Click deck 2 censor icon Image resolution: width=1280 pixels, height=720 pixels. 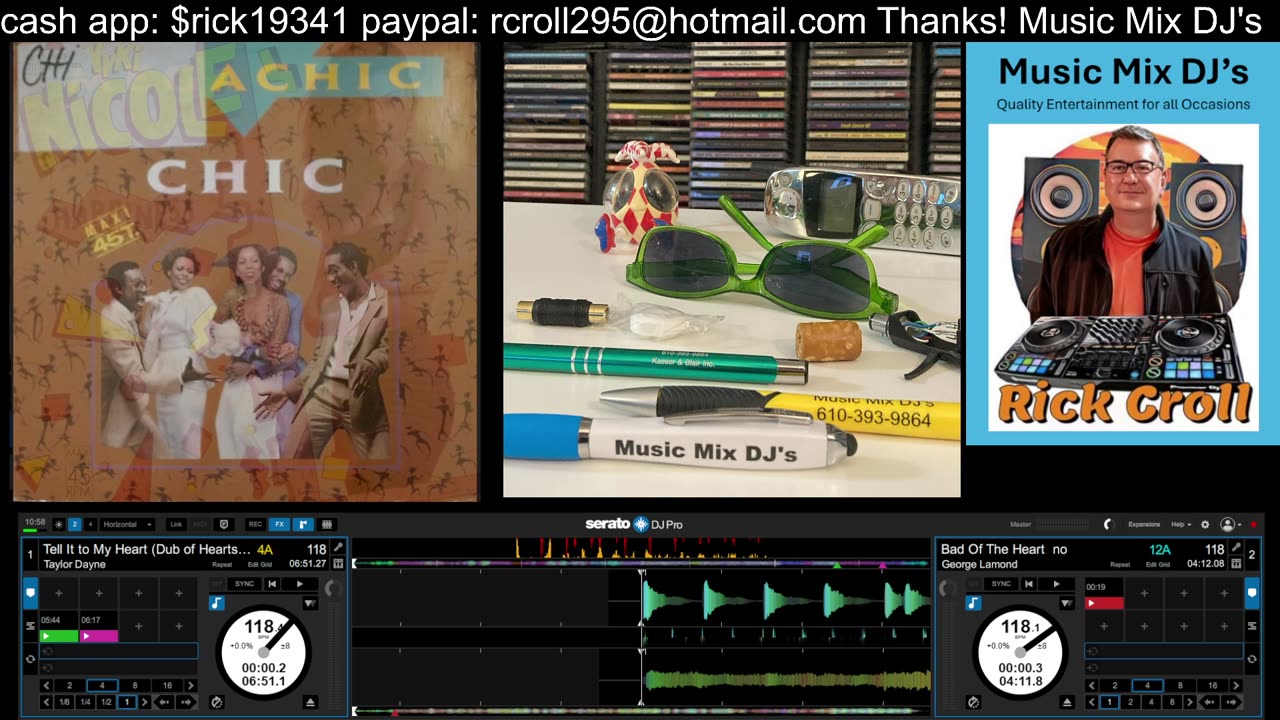(x=973, y=702)
